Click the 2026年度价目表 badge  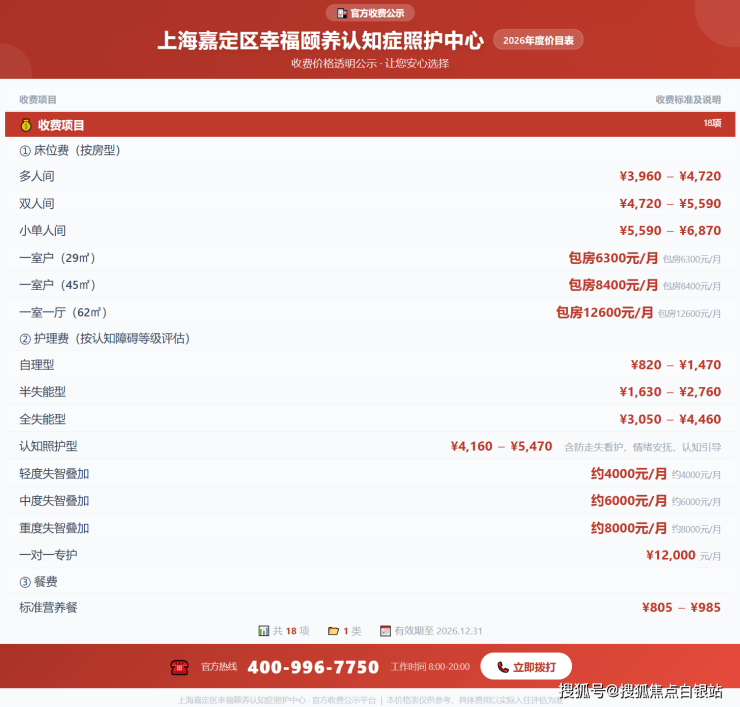pyautogui.click(x=538, y=40)
